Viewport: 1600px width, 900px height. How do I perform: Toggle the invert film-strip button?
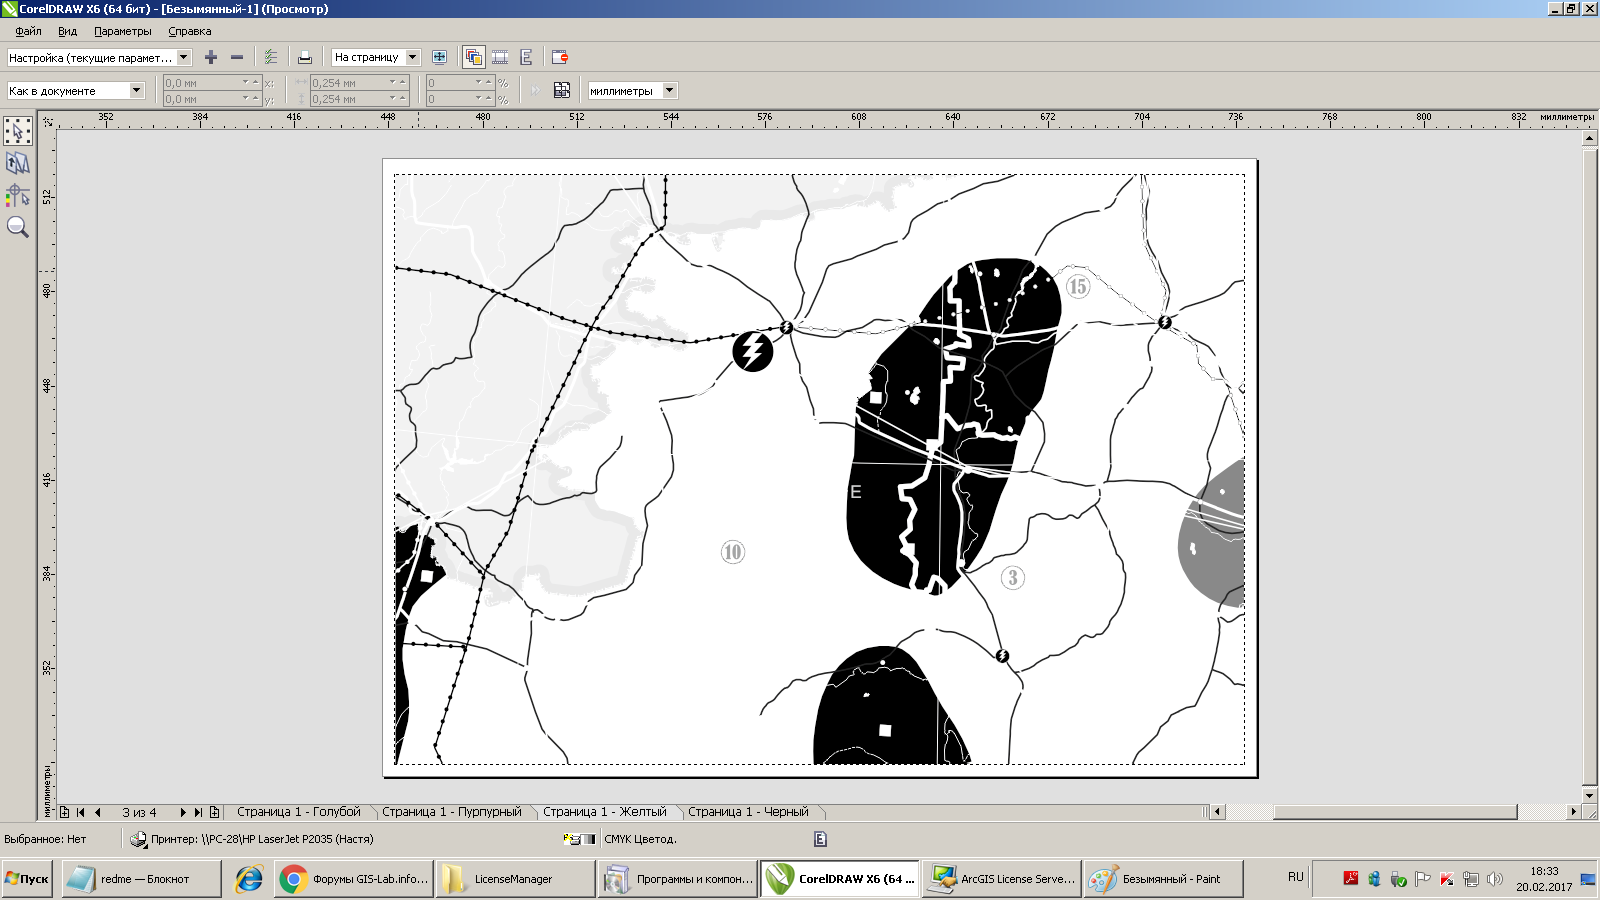(500, 58)
